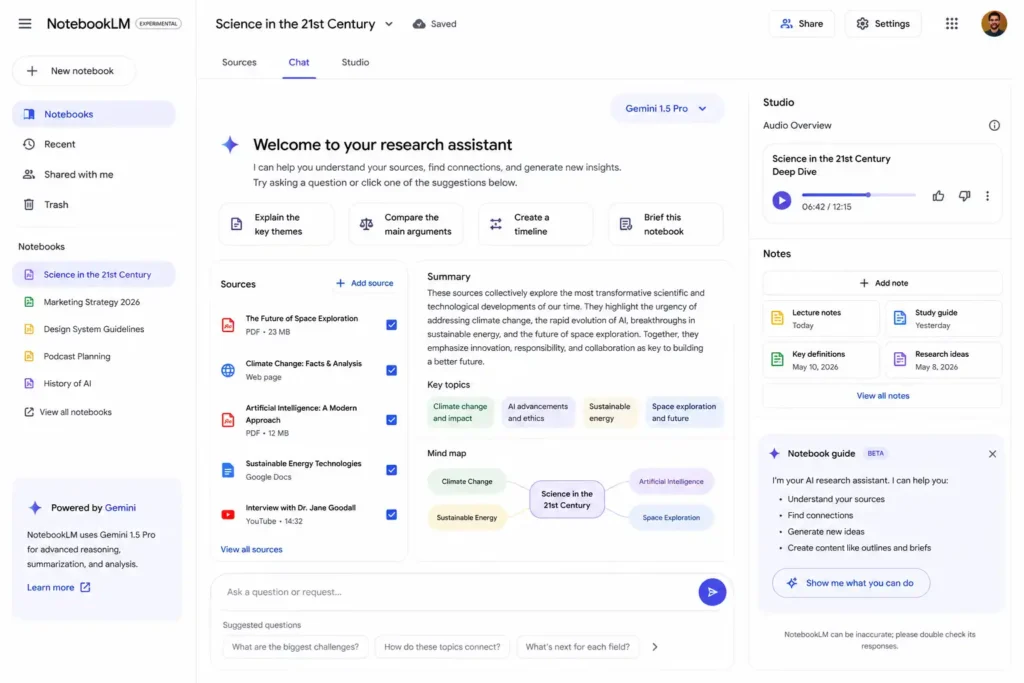
Task: Uncheck The Future of Space Exploration source
Action: click(x=391, y=325)
